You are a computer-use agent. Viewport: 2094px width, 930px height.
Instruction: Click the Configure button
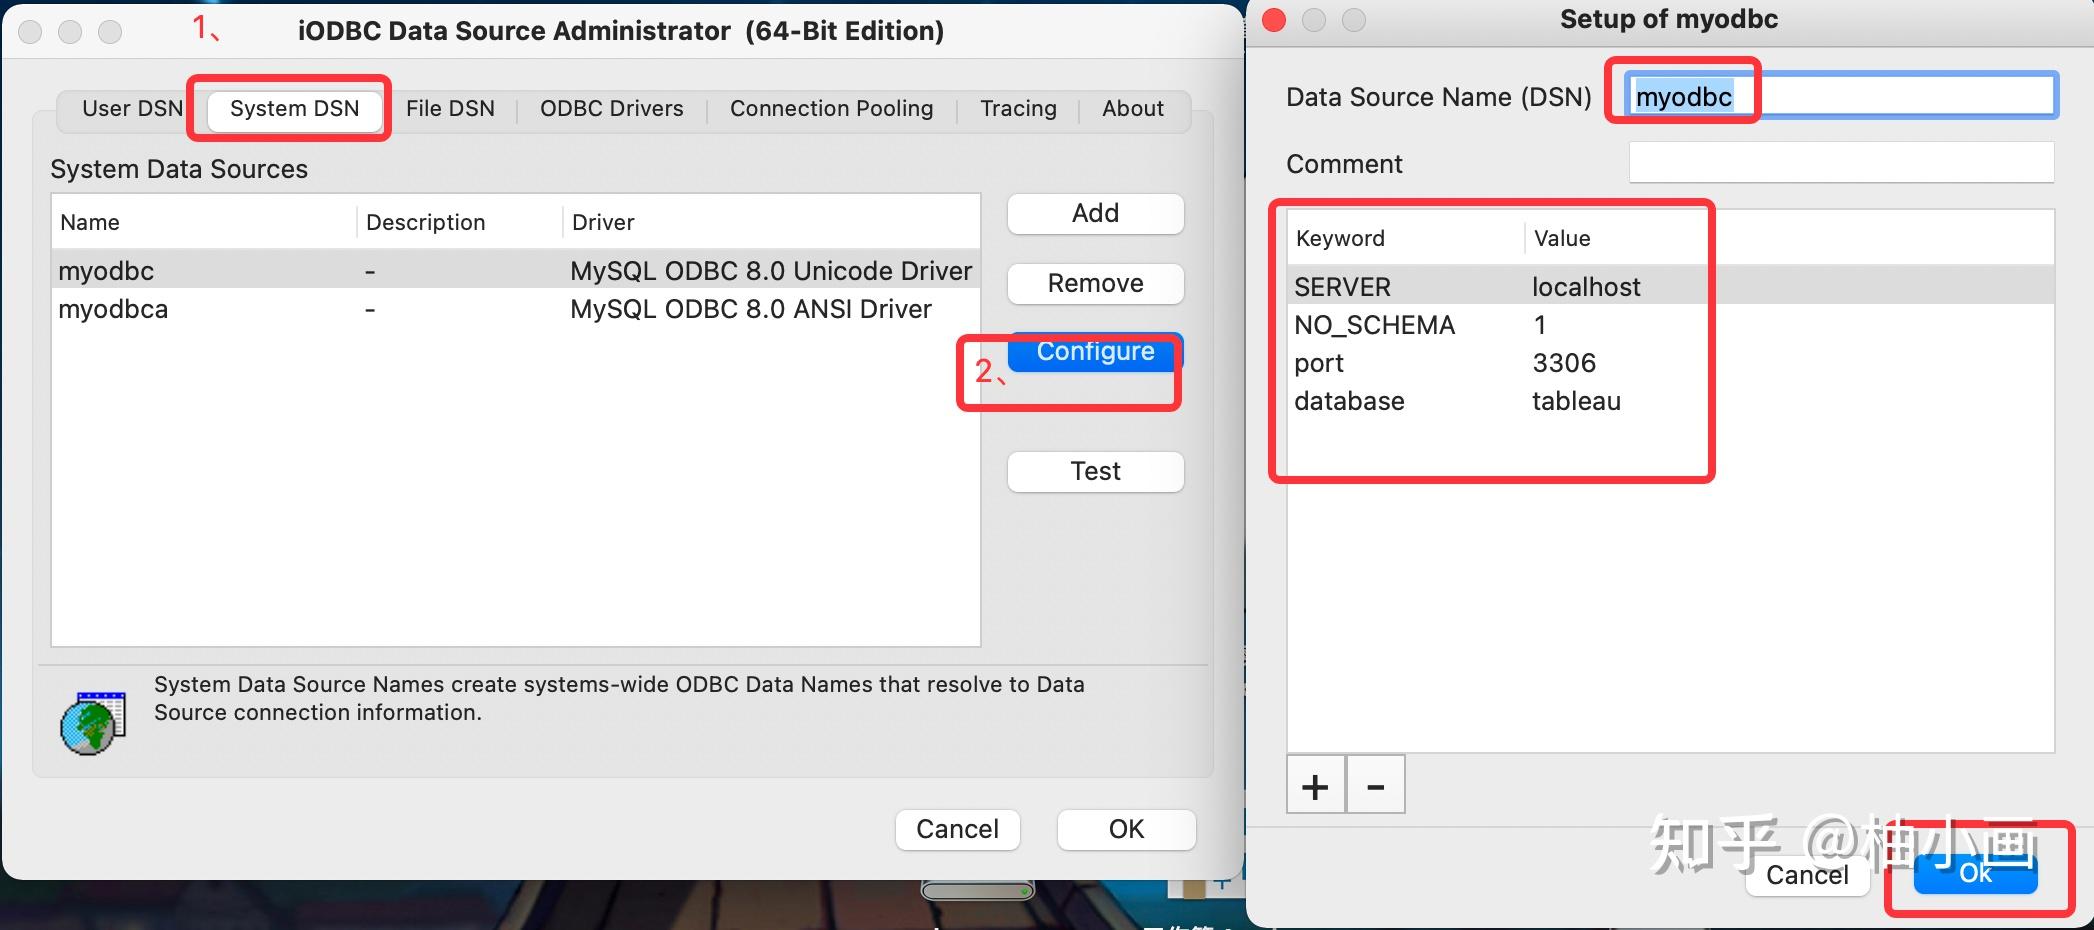(1095, 351)
